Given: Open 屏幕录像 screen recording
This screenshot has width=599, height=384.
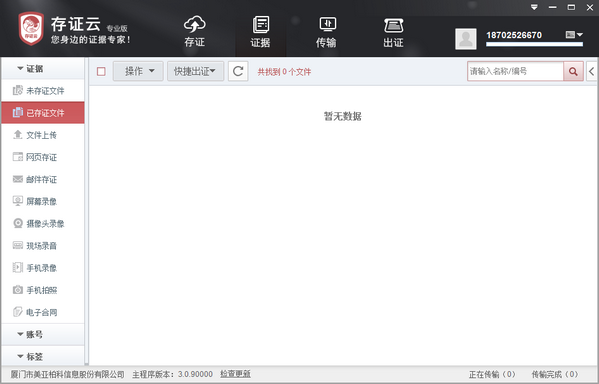Looking at the screenshot, I should point(43,201).
